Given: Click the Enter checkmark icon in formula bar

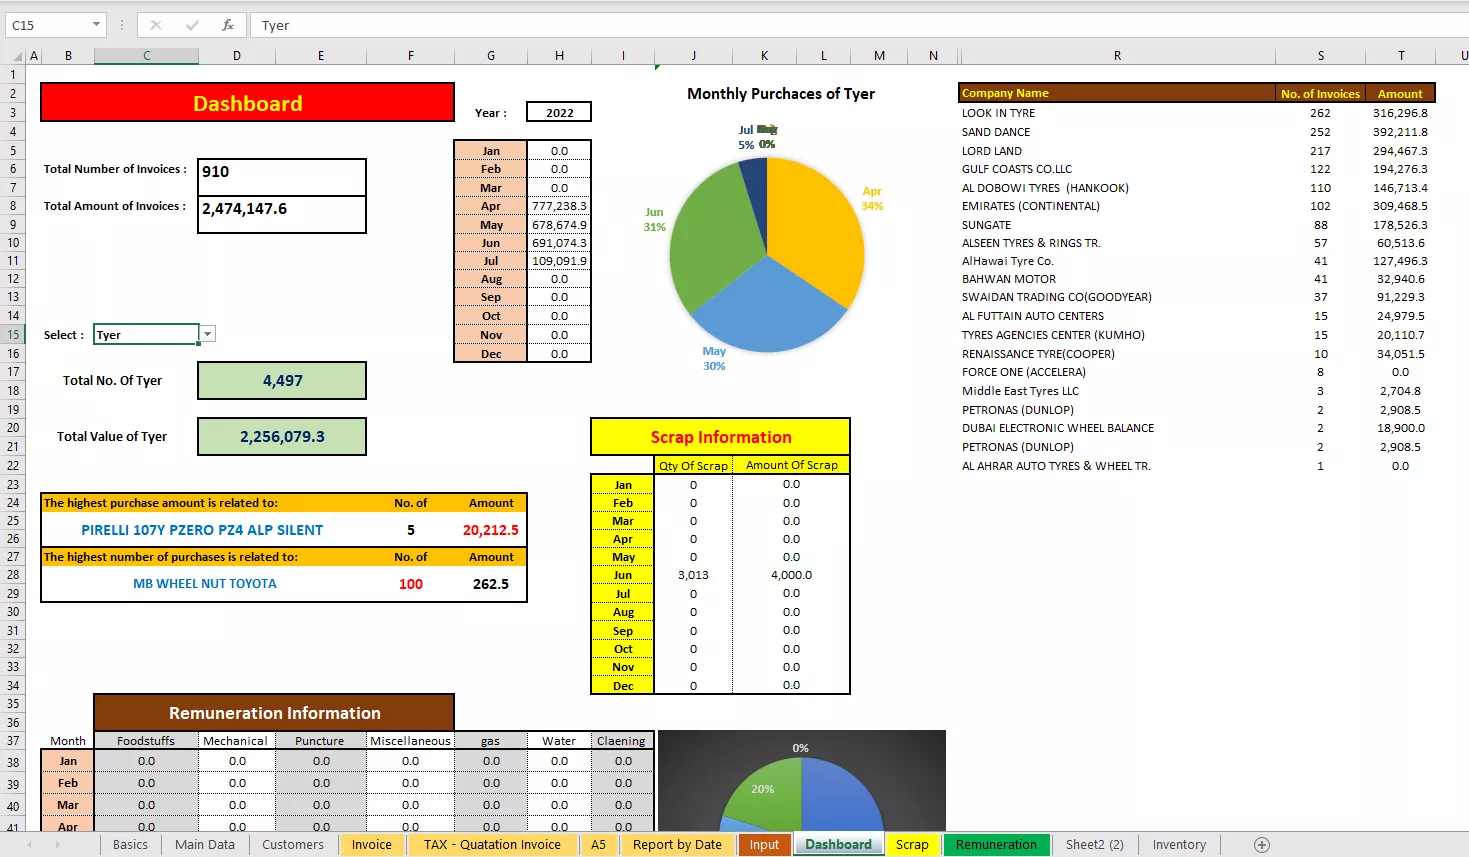Looking at the screenshot, I should [192, 25].
